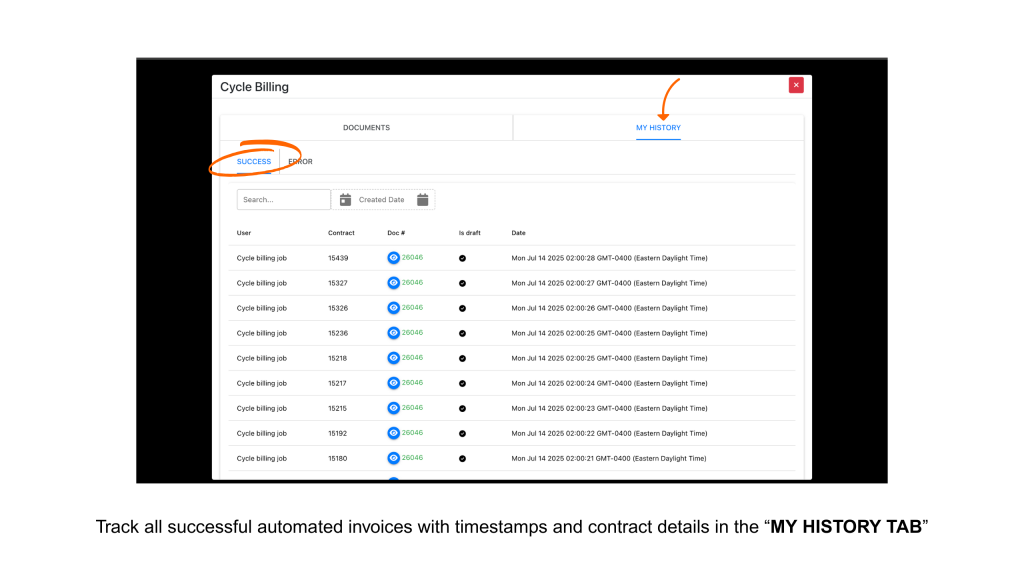The image size is (1024, 576).
Task: Click calendar icon right of Created Date
Action: (x=423, y=200)
